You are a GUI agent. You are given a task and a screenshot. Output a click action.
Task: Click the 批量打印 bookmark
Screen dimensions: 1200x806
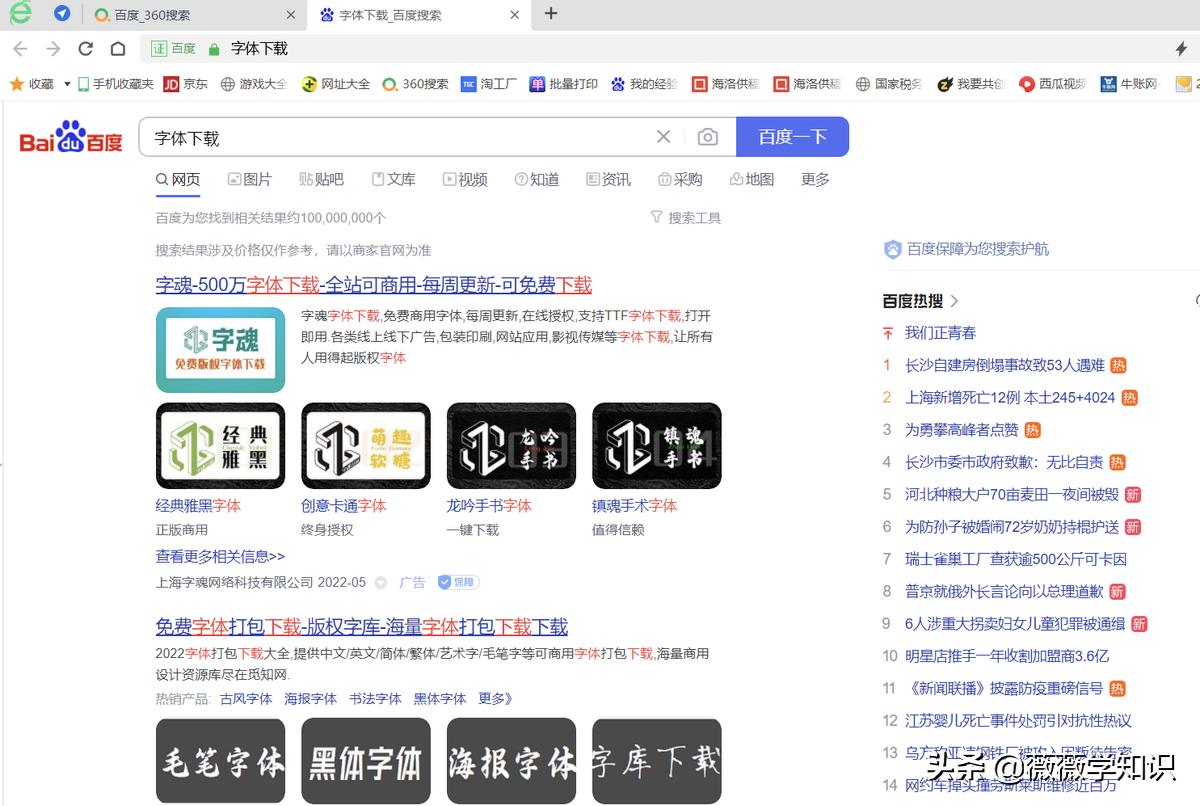[563, 84]
